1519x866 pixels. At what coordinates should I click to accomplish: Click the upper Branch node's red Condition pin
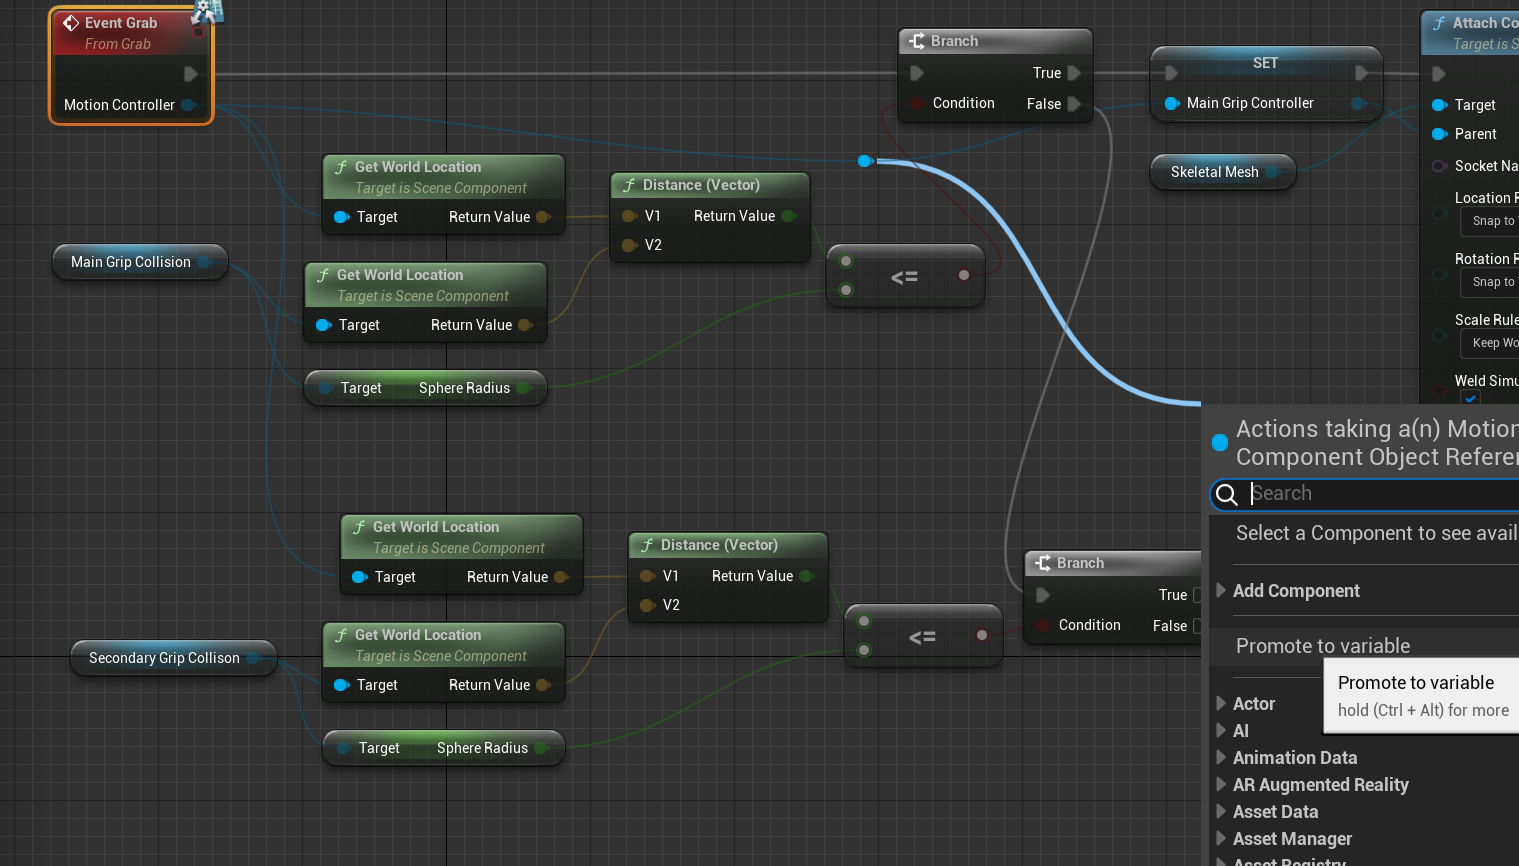916,103
